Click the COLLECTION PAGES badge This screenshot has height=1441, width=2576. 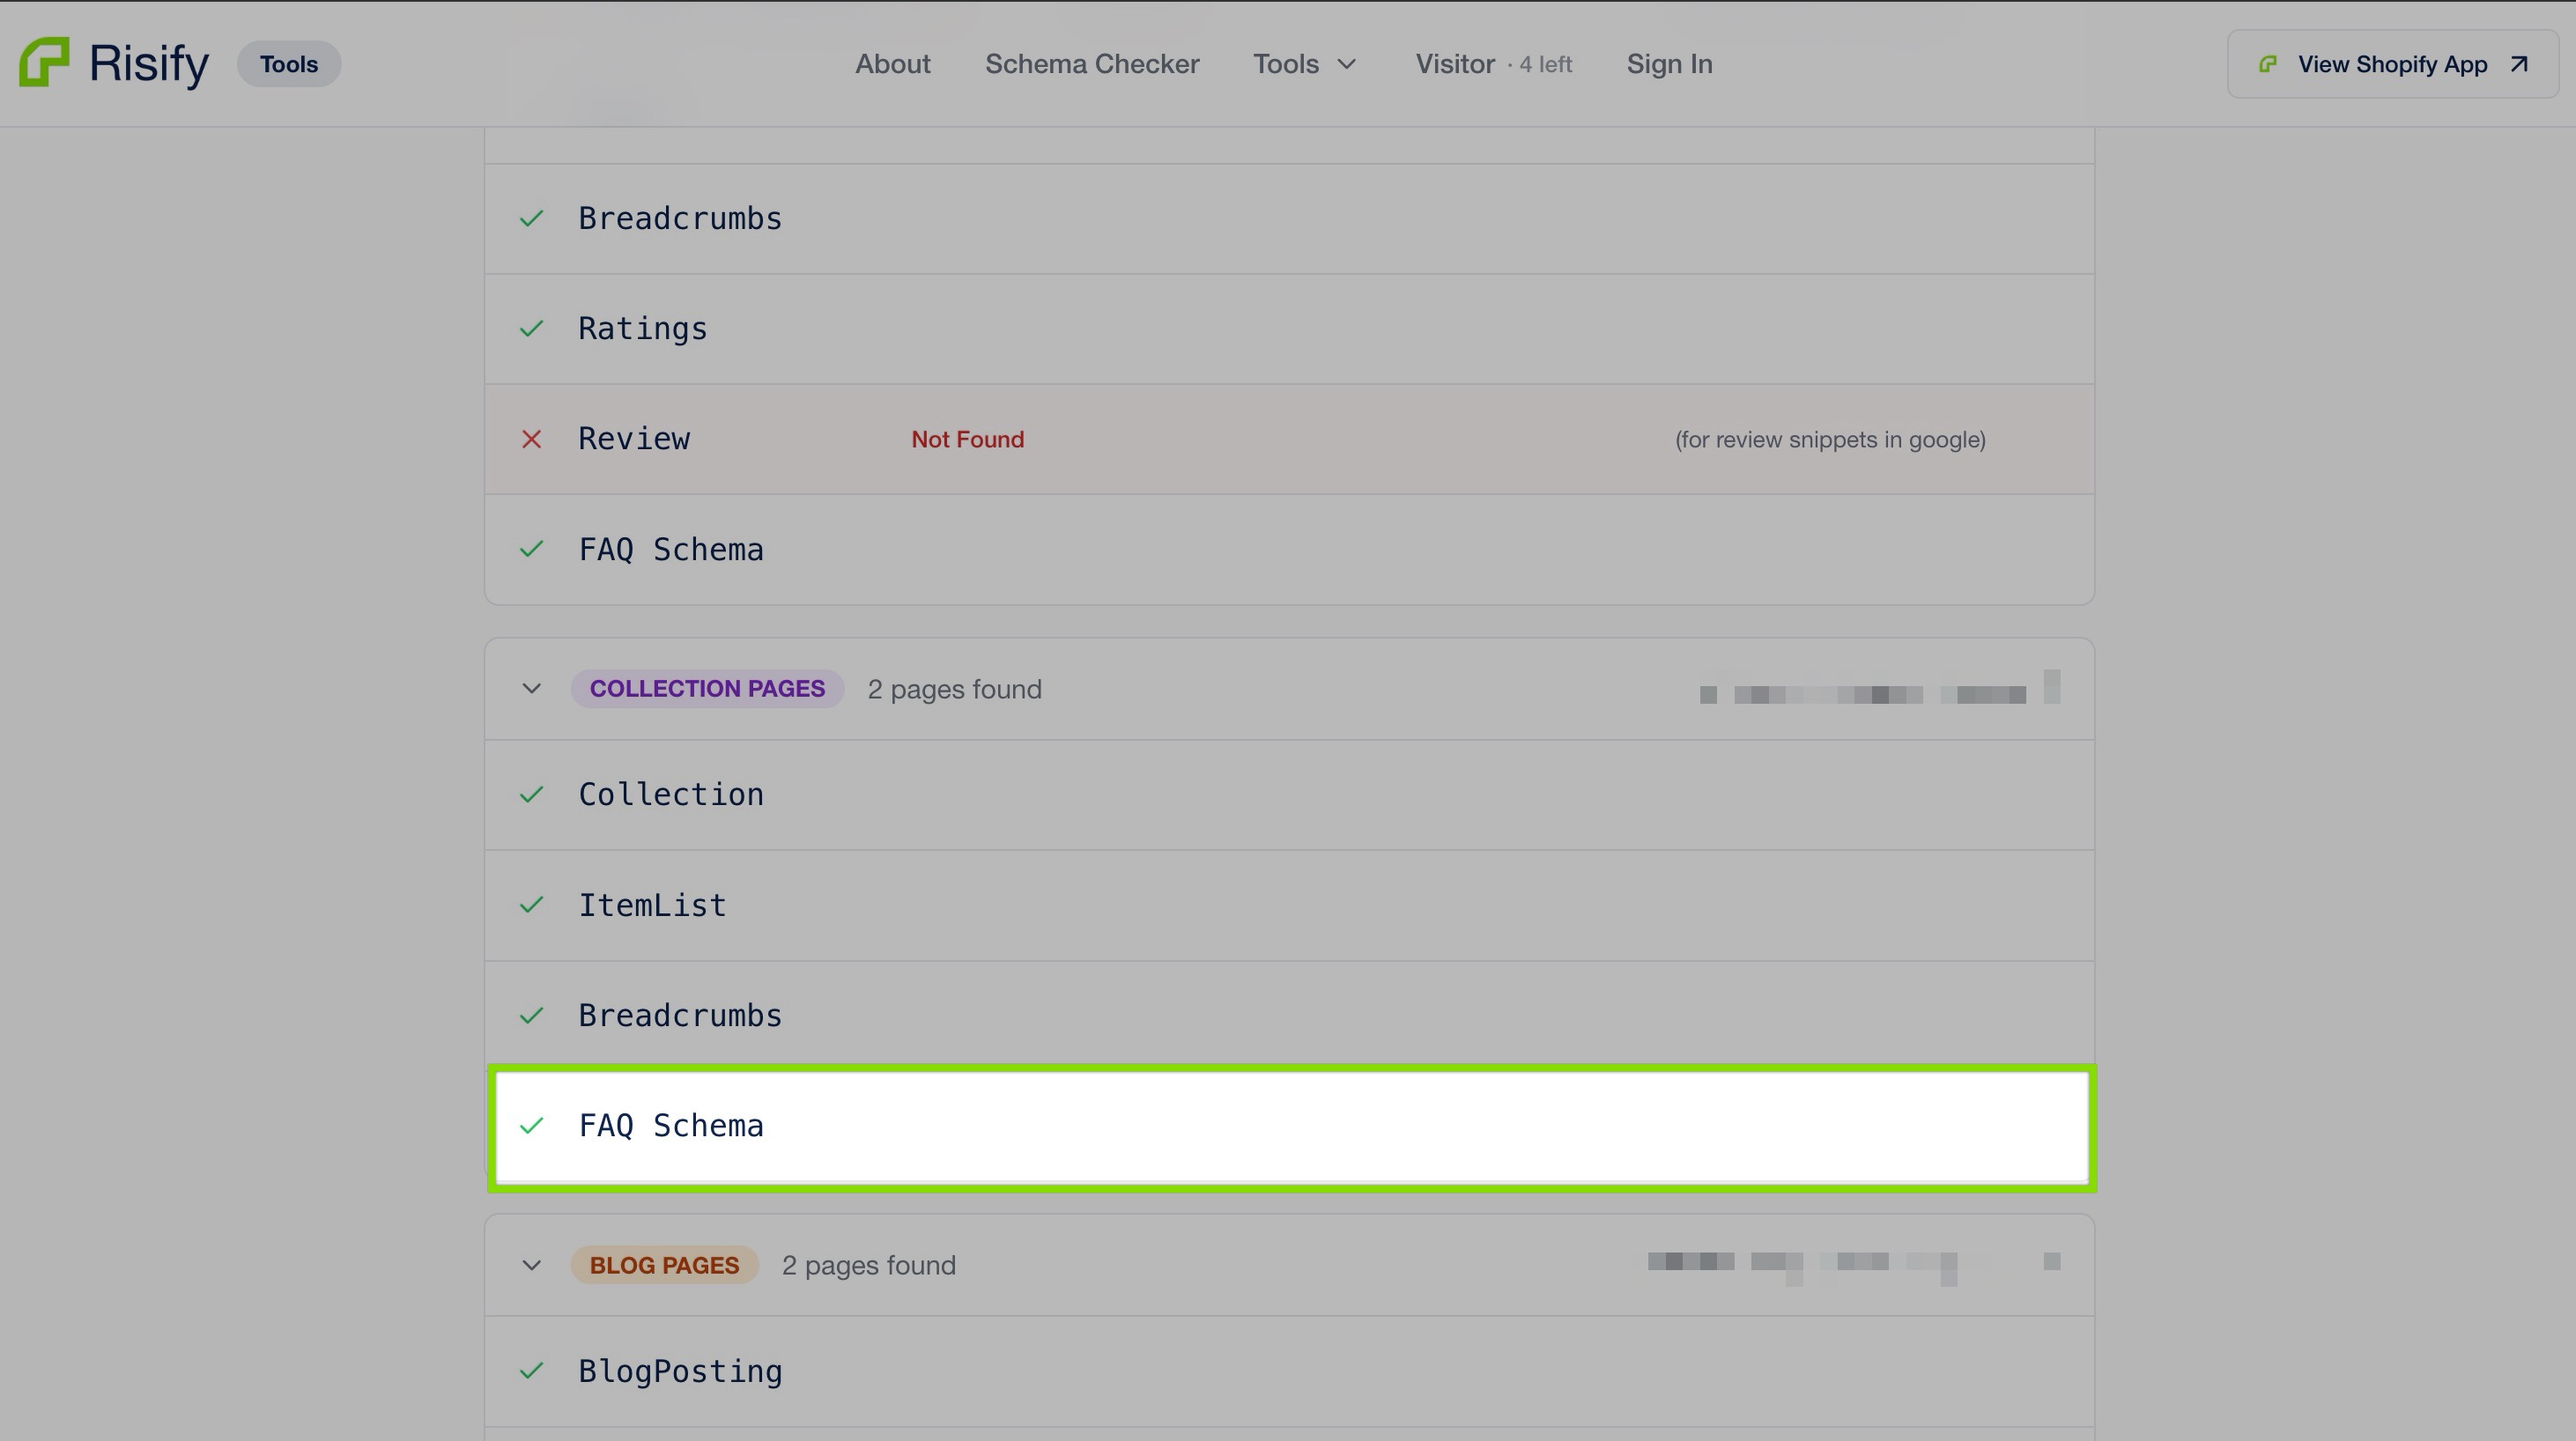point(707,689)
